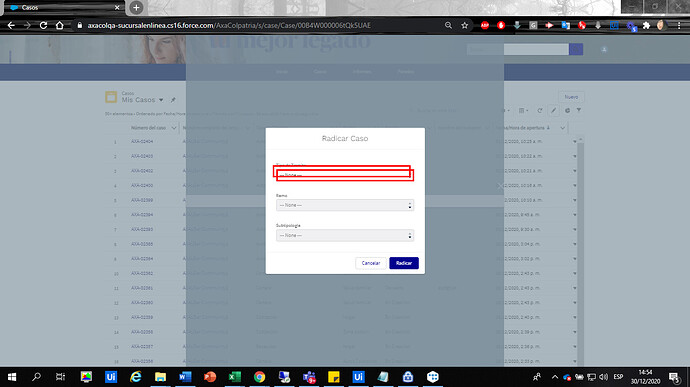
Task: Open the browser extensions puzzle icon
Action: (646, 26)
